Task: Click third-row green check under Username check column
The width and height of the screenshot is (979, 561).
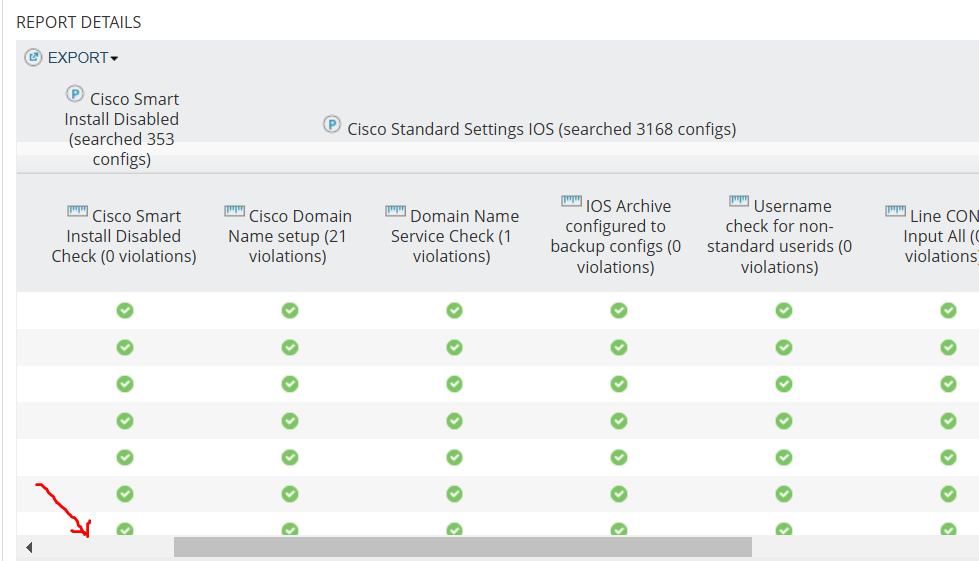Action: 784,384
